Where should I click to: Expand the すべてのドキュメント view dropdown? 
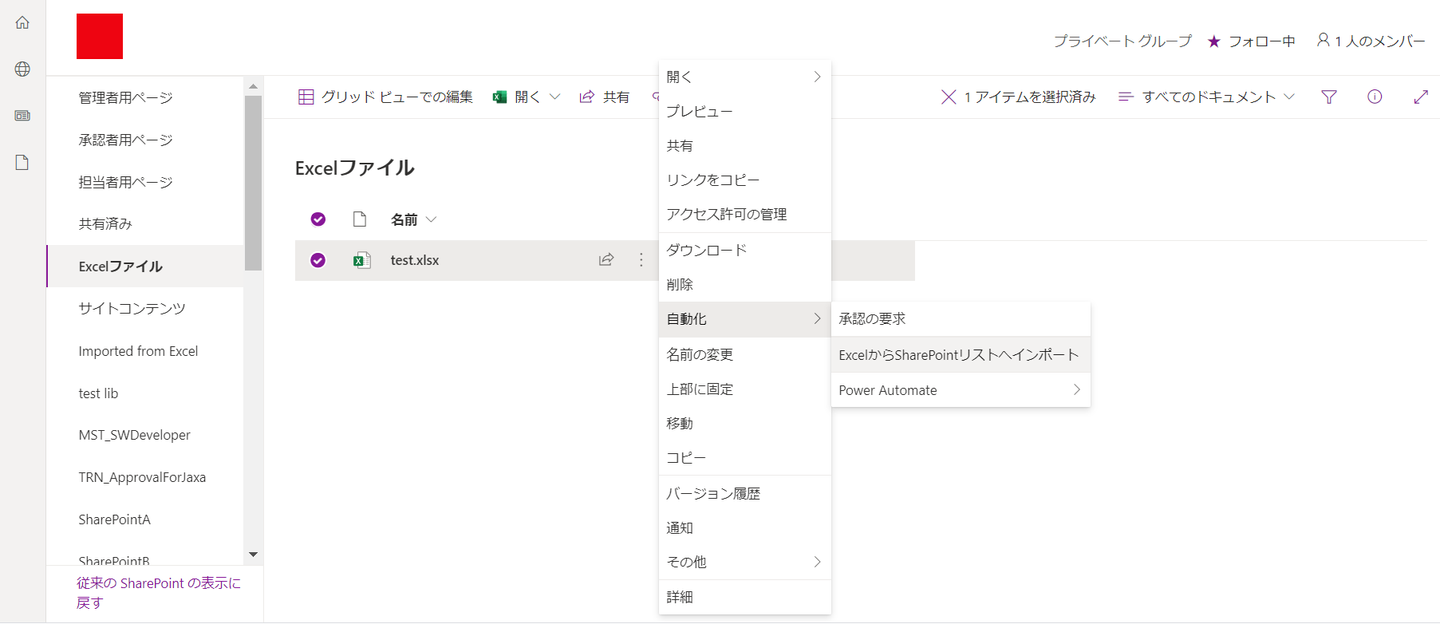tap(1206, 97)
